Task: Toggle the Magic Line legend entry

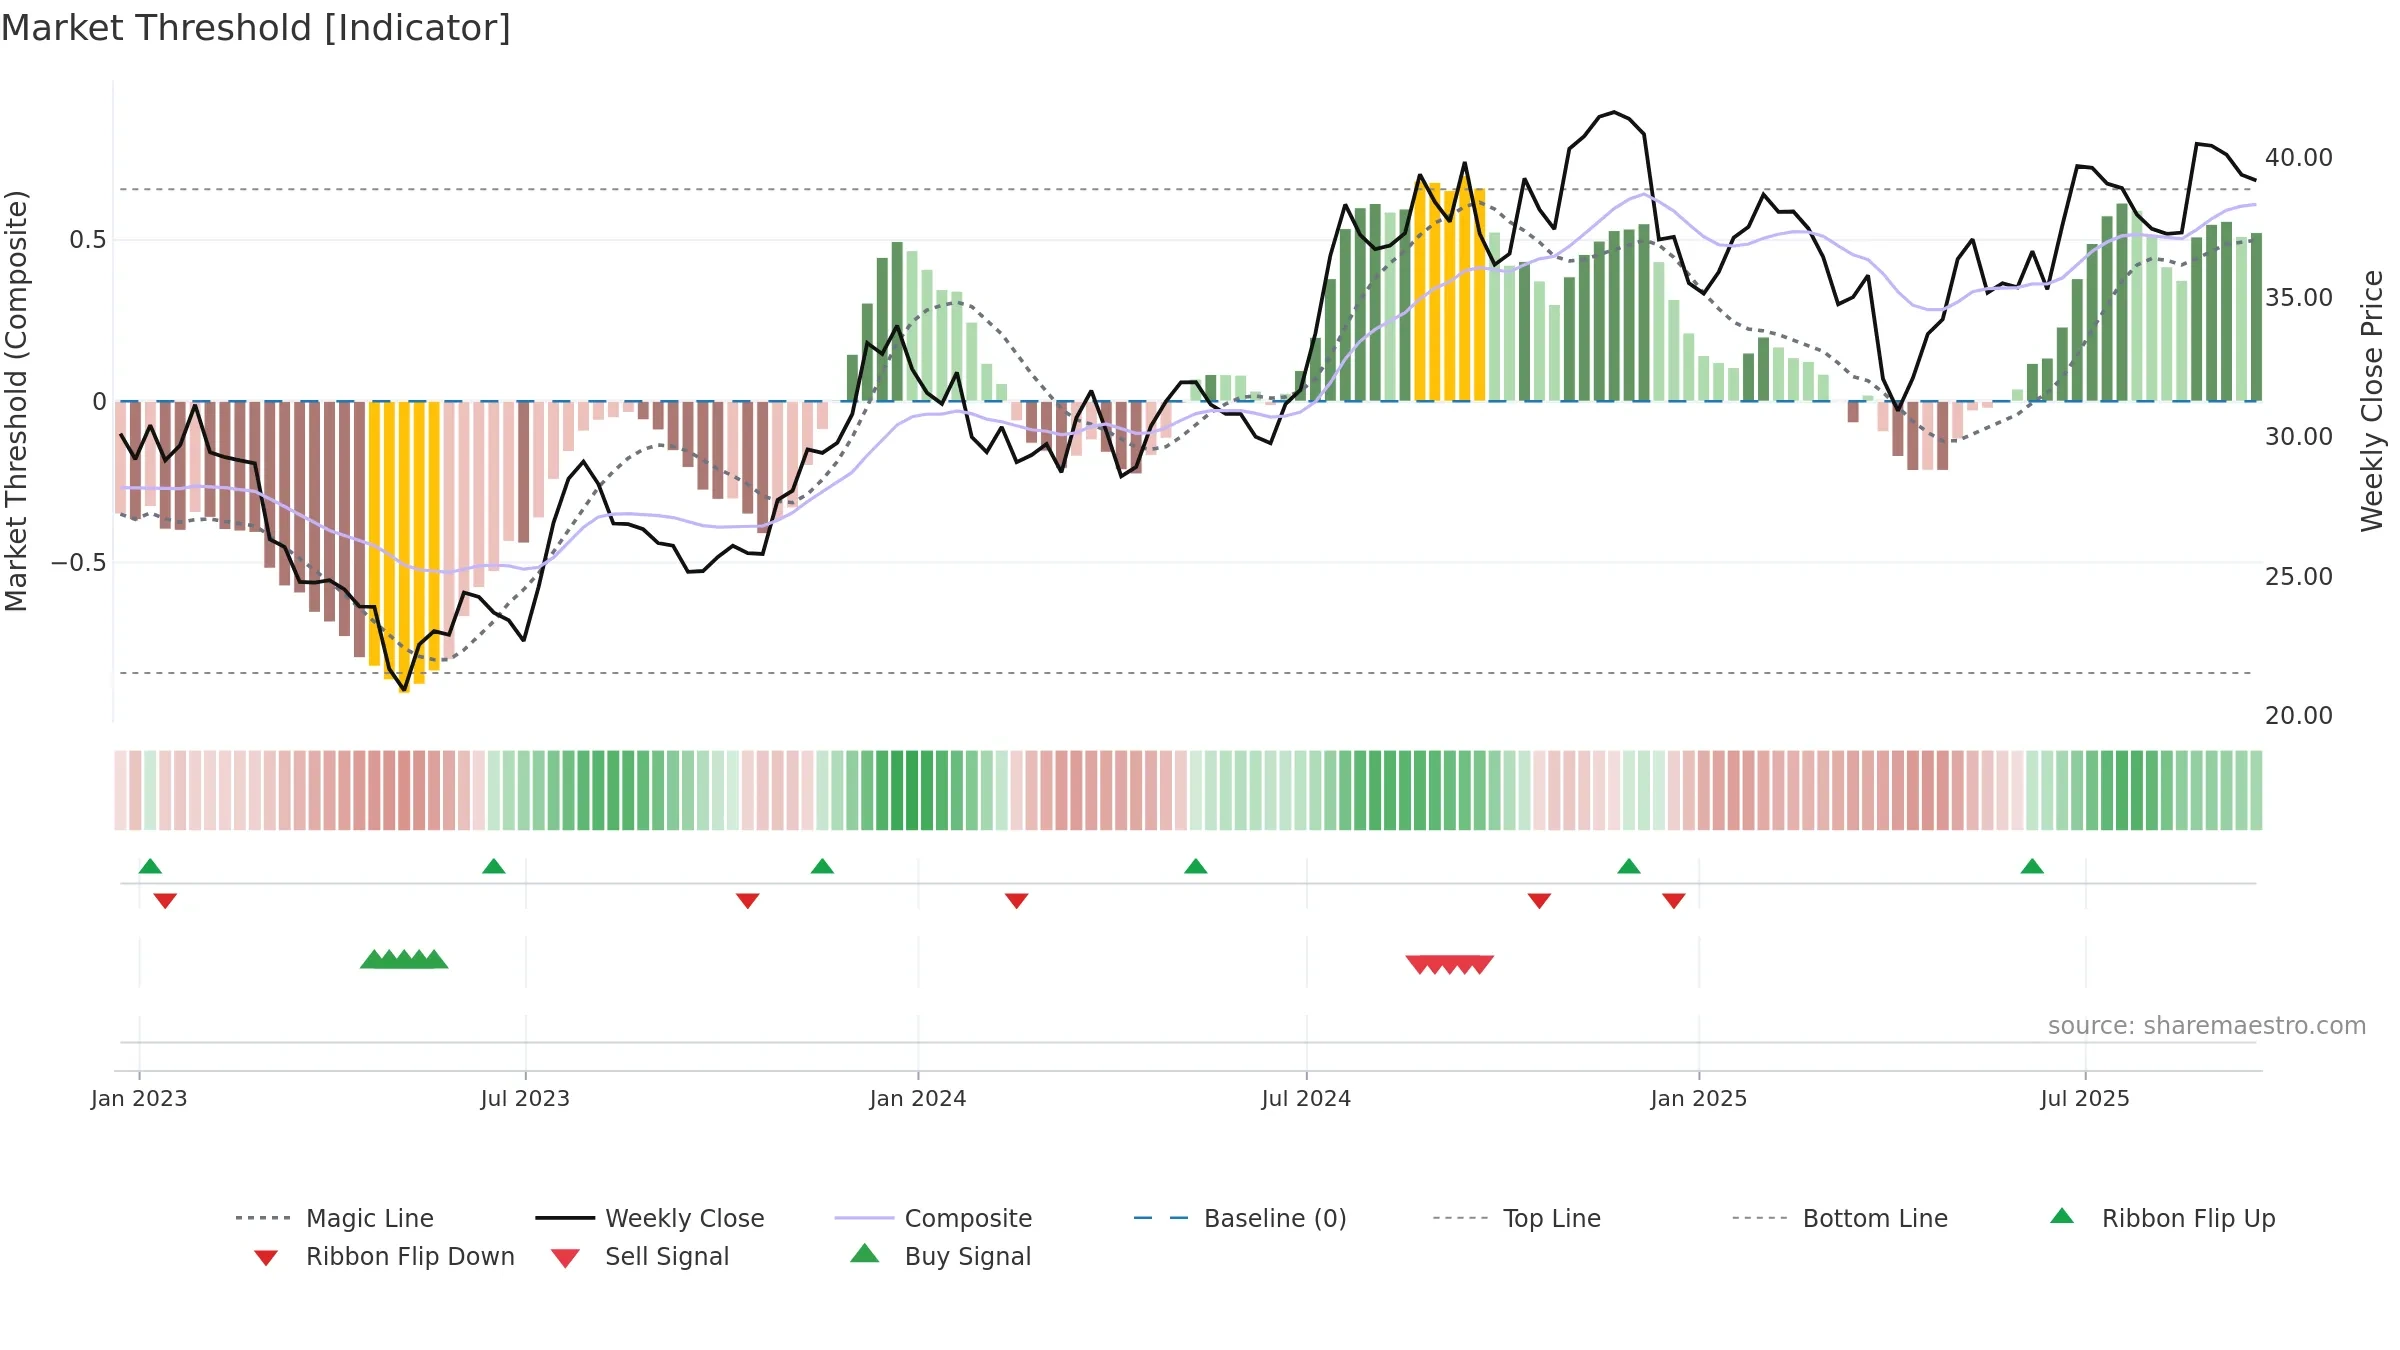Action: click(x=335, y=1218)
